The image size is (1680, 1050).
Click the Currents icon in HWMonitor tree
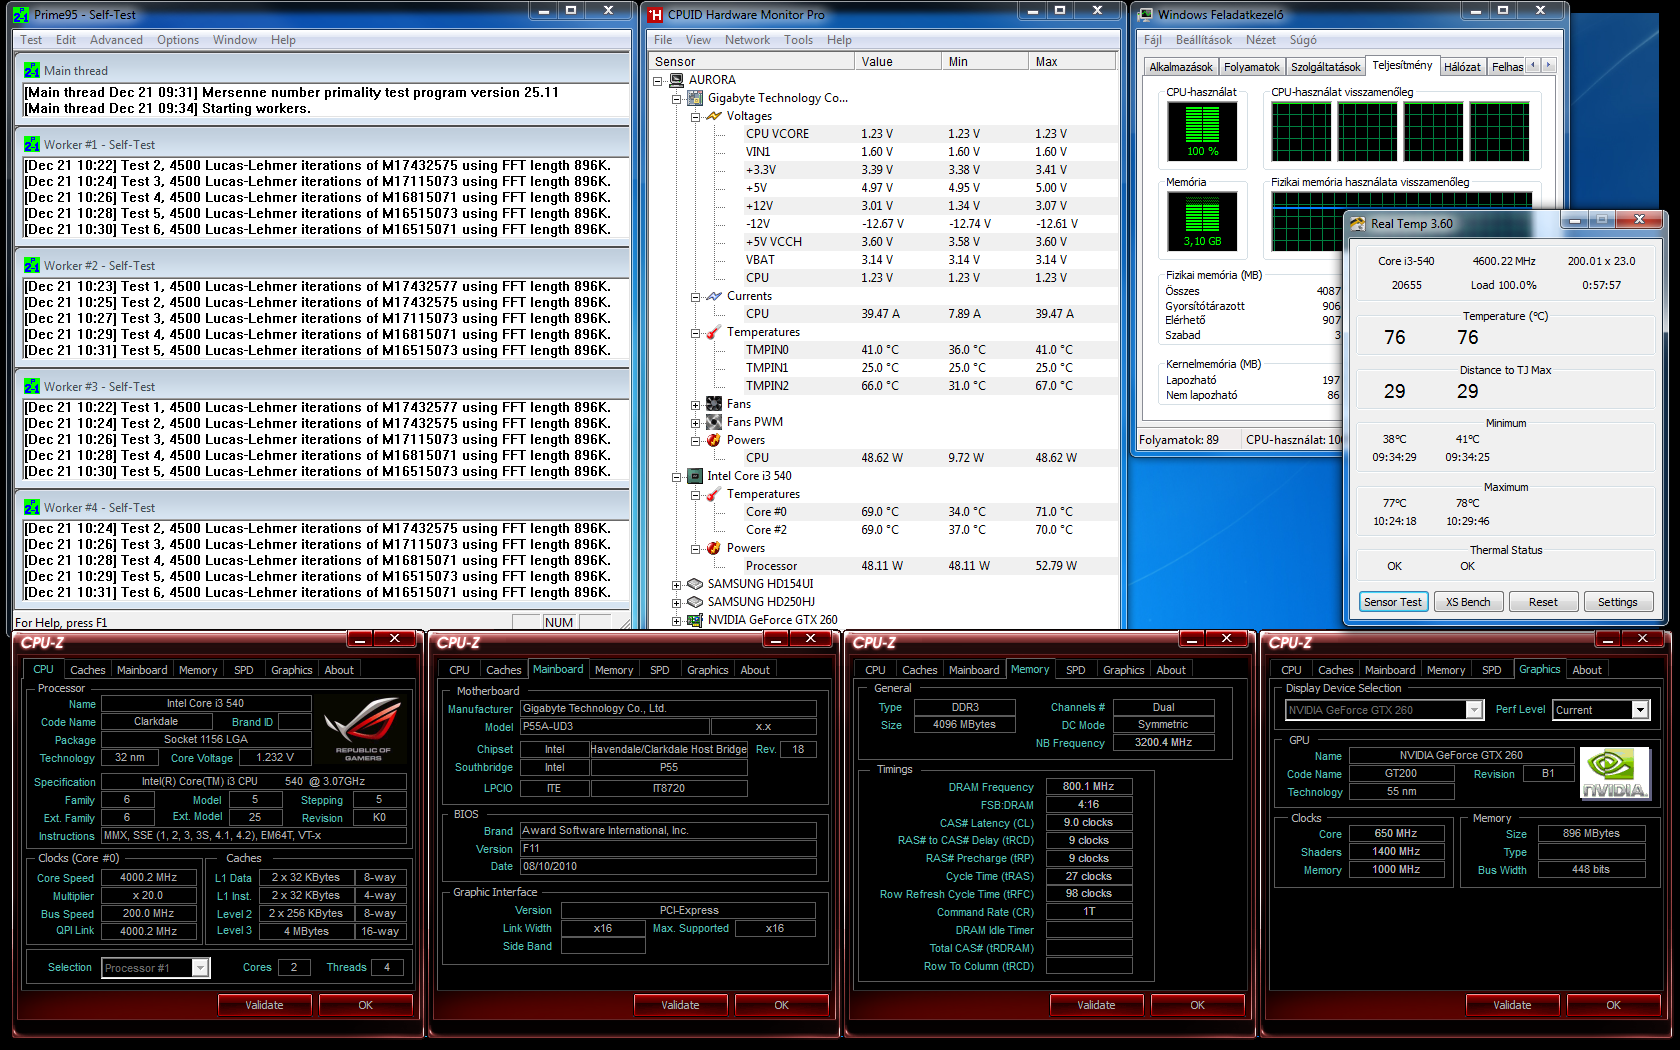click(x=714, y=296)
